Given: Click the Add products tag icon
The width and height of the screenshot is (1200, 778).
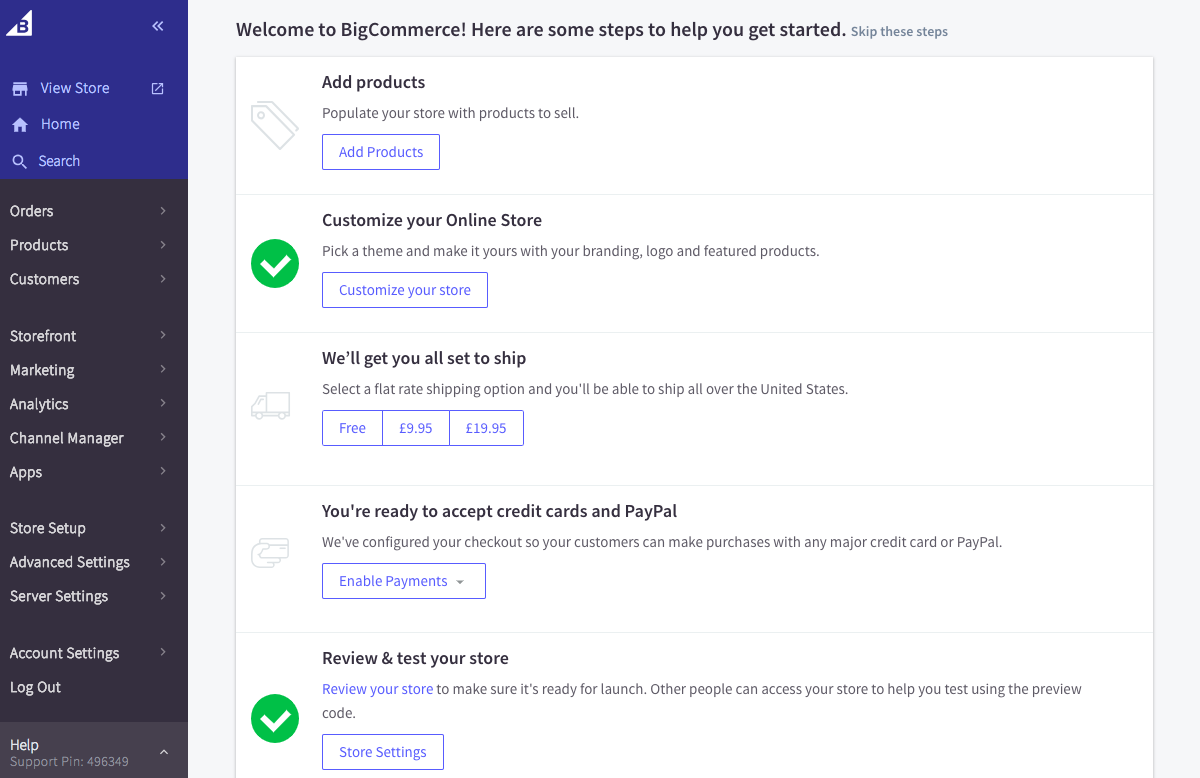Looking at the screenshot, I should pos(274,126).
